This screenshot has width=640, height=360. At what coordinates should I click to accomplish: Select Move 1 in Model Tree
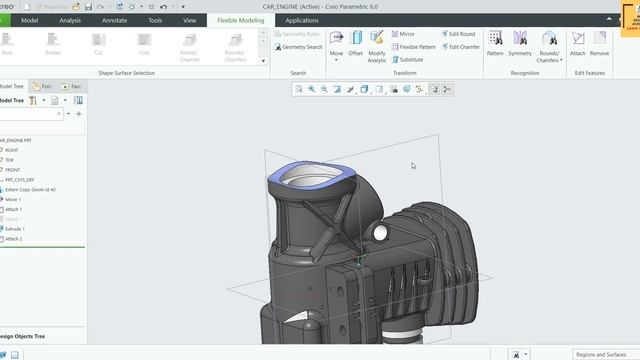(x=13, y=200)
